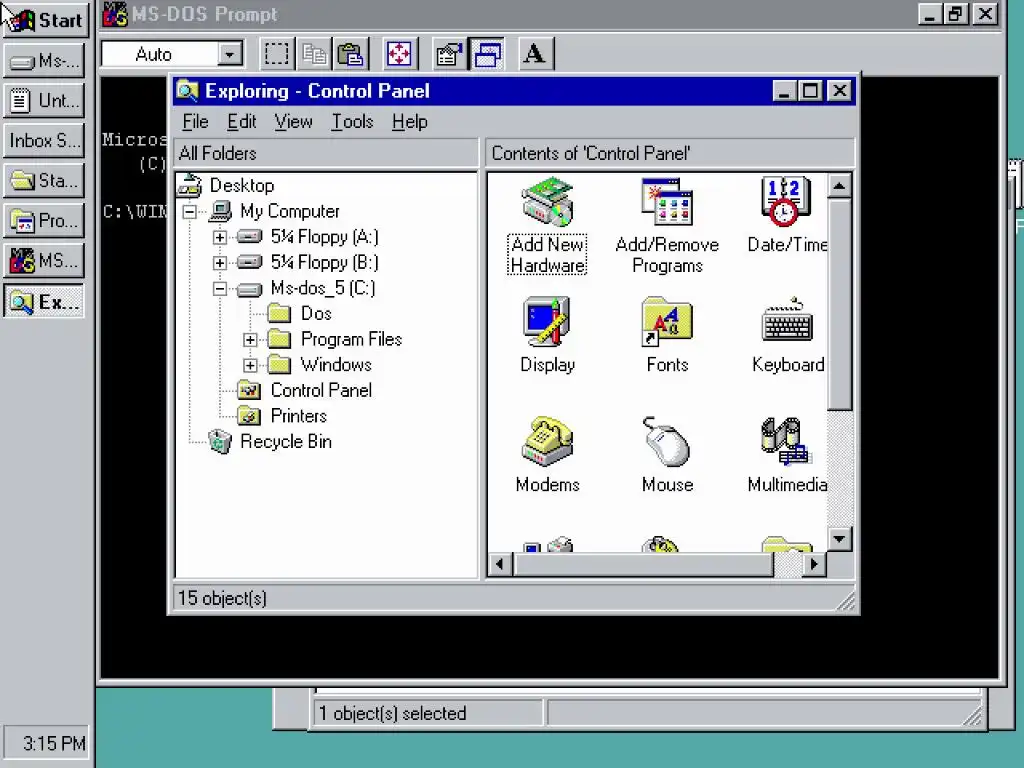This screenshot has width=1024, height=768.
Task: Click the Full screen icon in MS-DOS toolbar
Action: pos(399,54)
